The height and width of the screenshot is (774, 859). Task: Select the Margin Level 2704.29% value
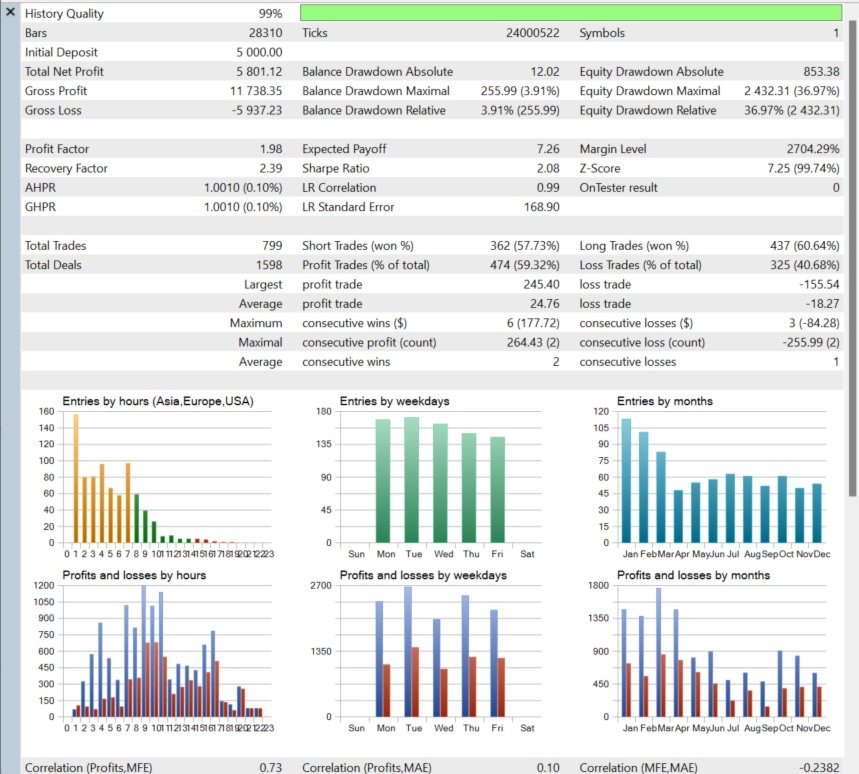pyautogui.click(x=813, y=149)
